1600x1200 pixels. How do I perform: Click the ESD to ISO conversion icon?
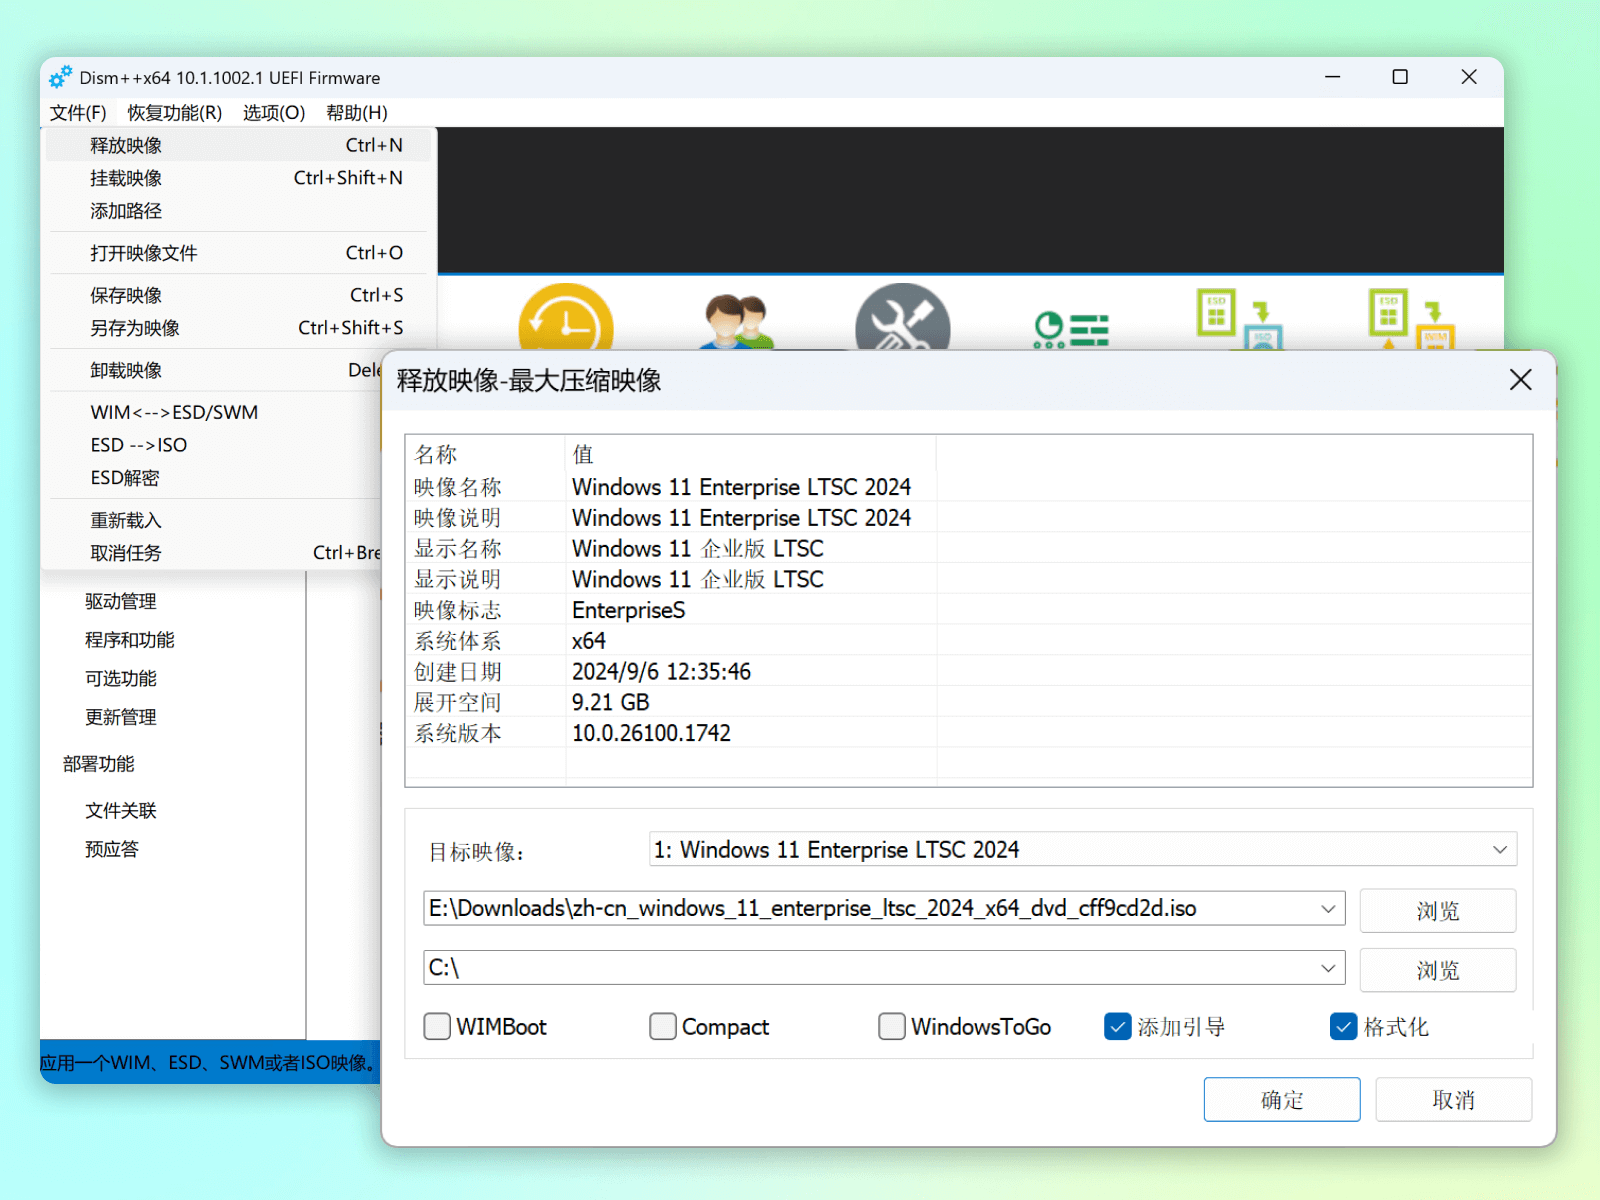pos(1239,320)
